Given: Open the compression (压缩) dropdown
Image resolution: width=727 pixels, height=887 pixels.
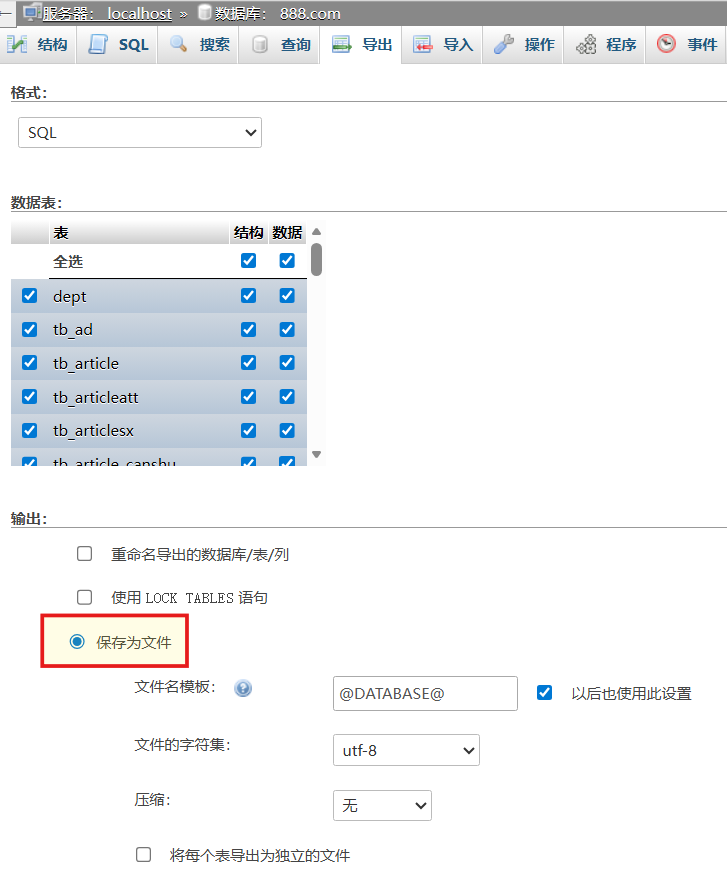Looking at the screenshot, I should (381, 805).
